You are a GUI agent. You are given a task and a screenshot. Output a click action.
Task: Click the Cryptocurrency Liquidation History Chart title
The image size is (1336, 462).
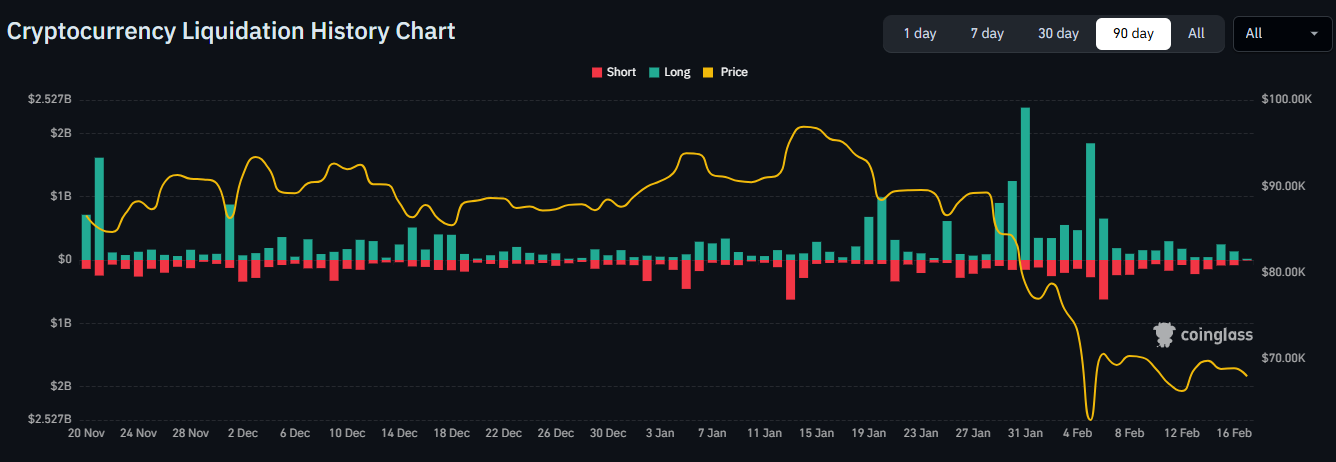[x=231, y=31]
